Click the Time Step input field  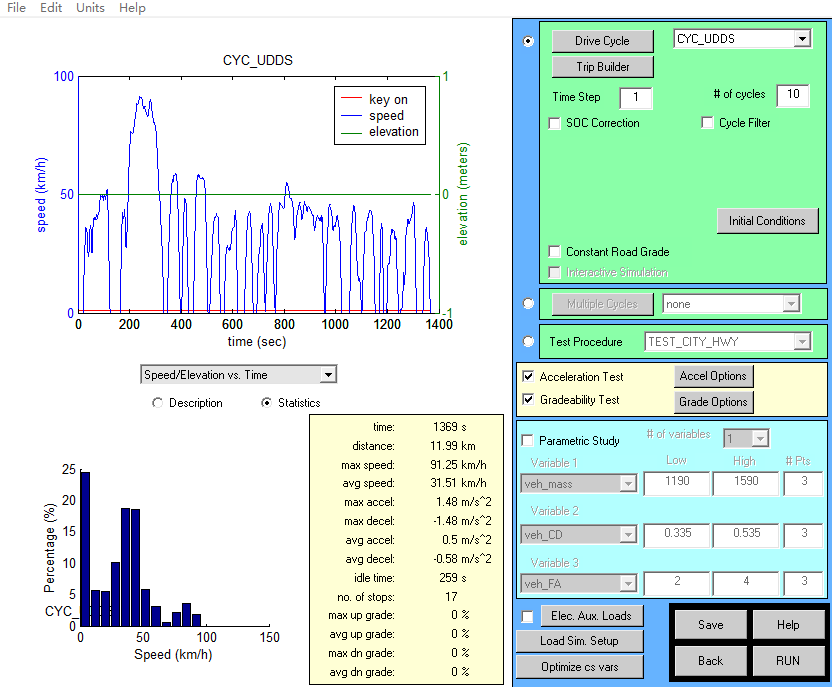(636, 98)
